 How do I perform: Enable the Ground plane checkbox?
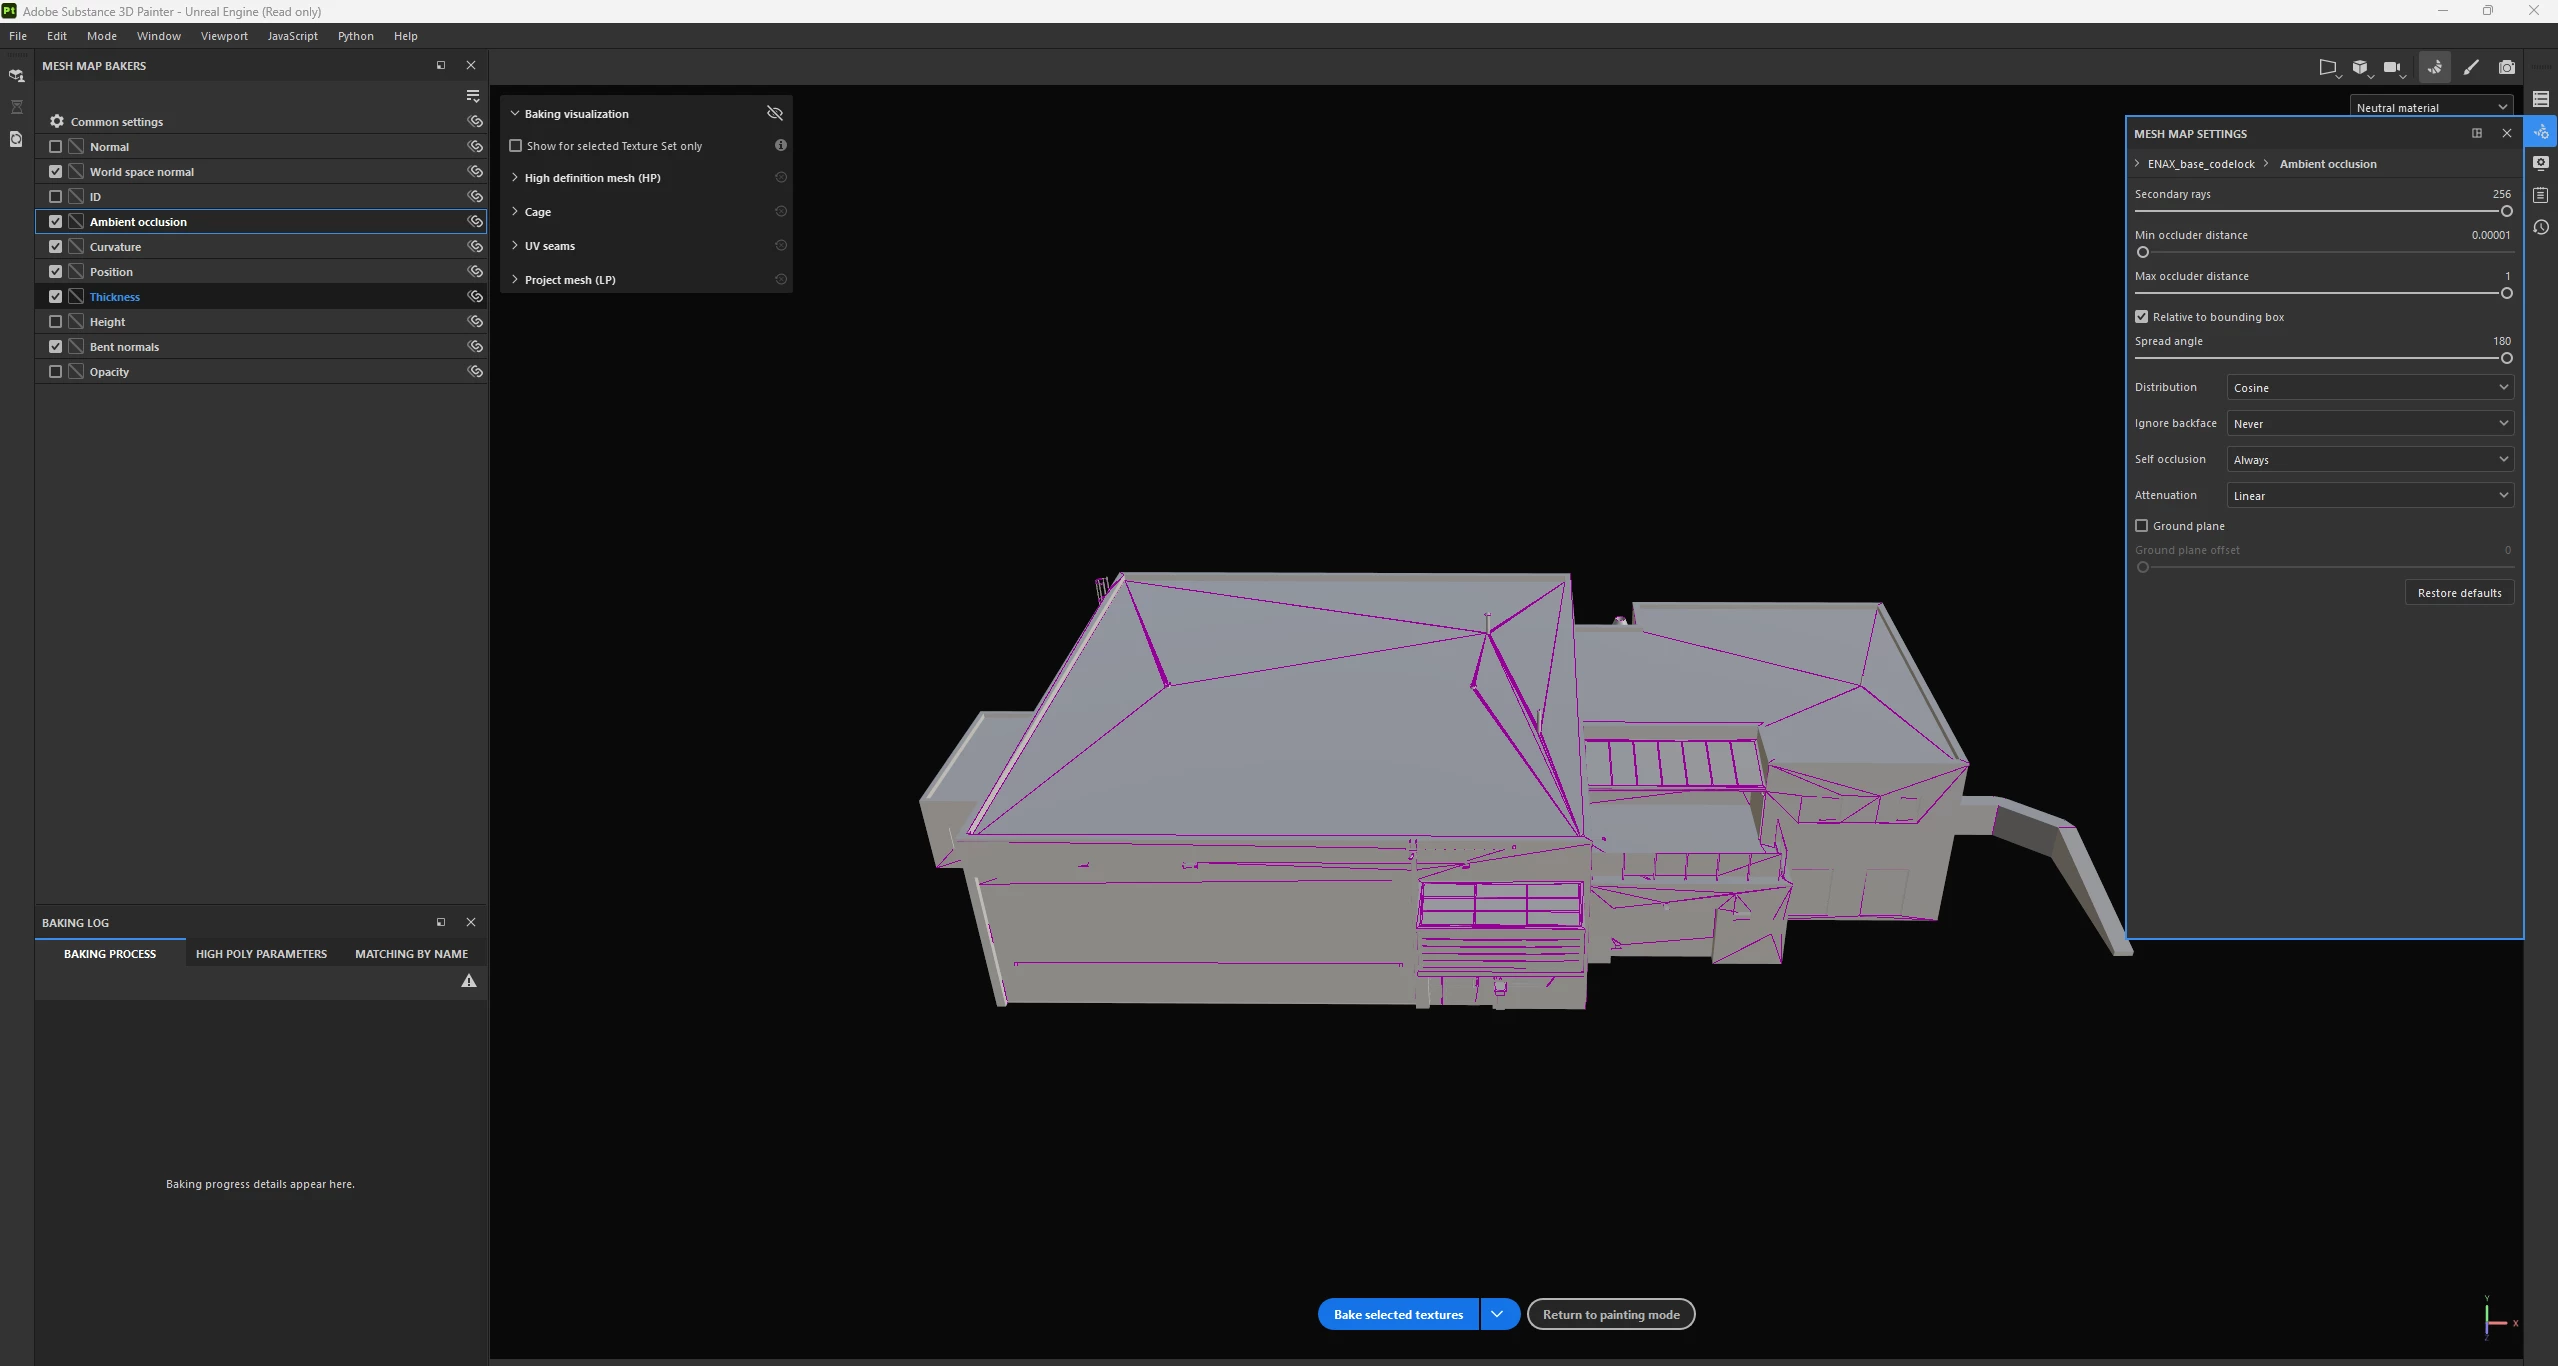tap(2142, 526)
